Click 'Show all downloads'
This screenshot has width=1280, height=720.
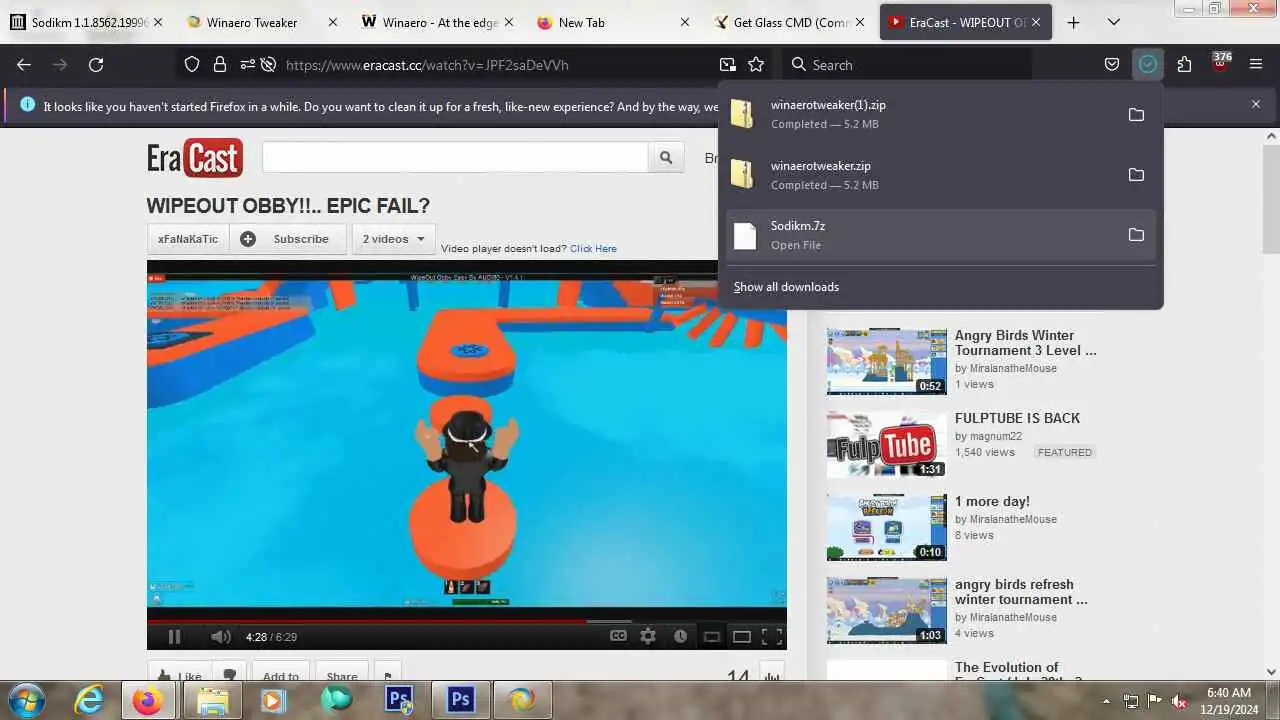786,287
